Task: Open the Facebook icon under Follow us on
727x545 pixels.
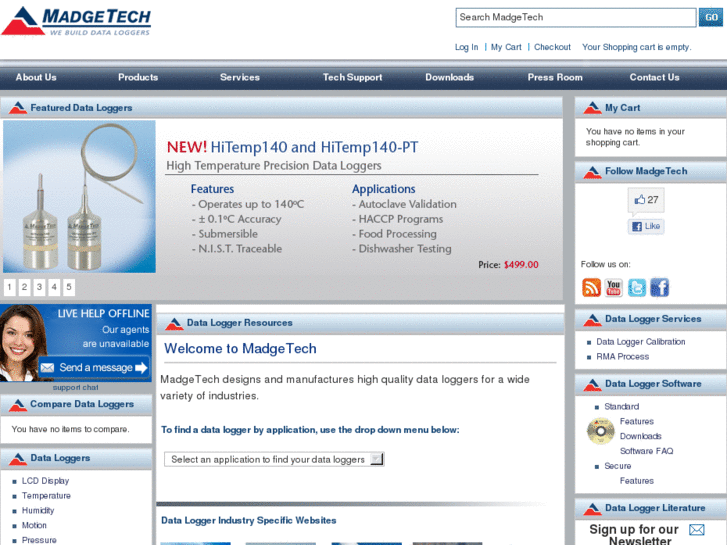Action: [659, 288]
